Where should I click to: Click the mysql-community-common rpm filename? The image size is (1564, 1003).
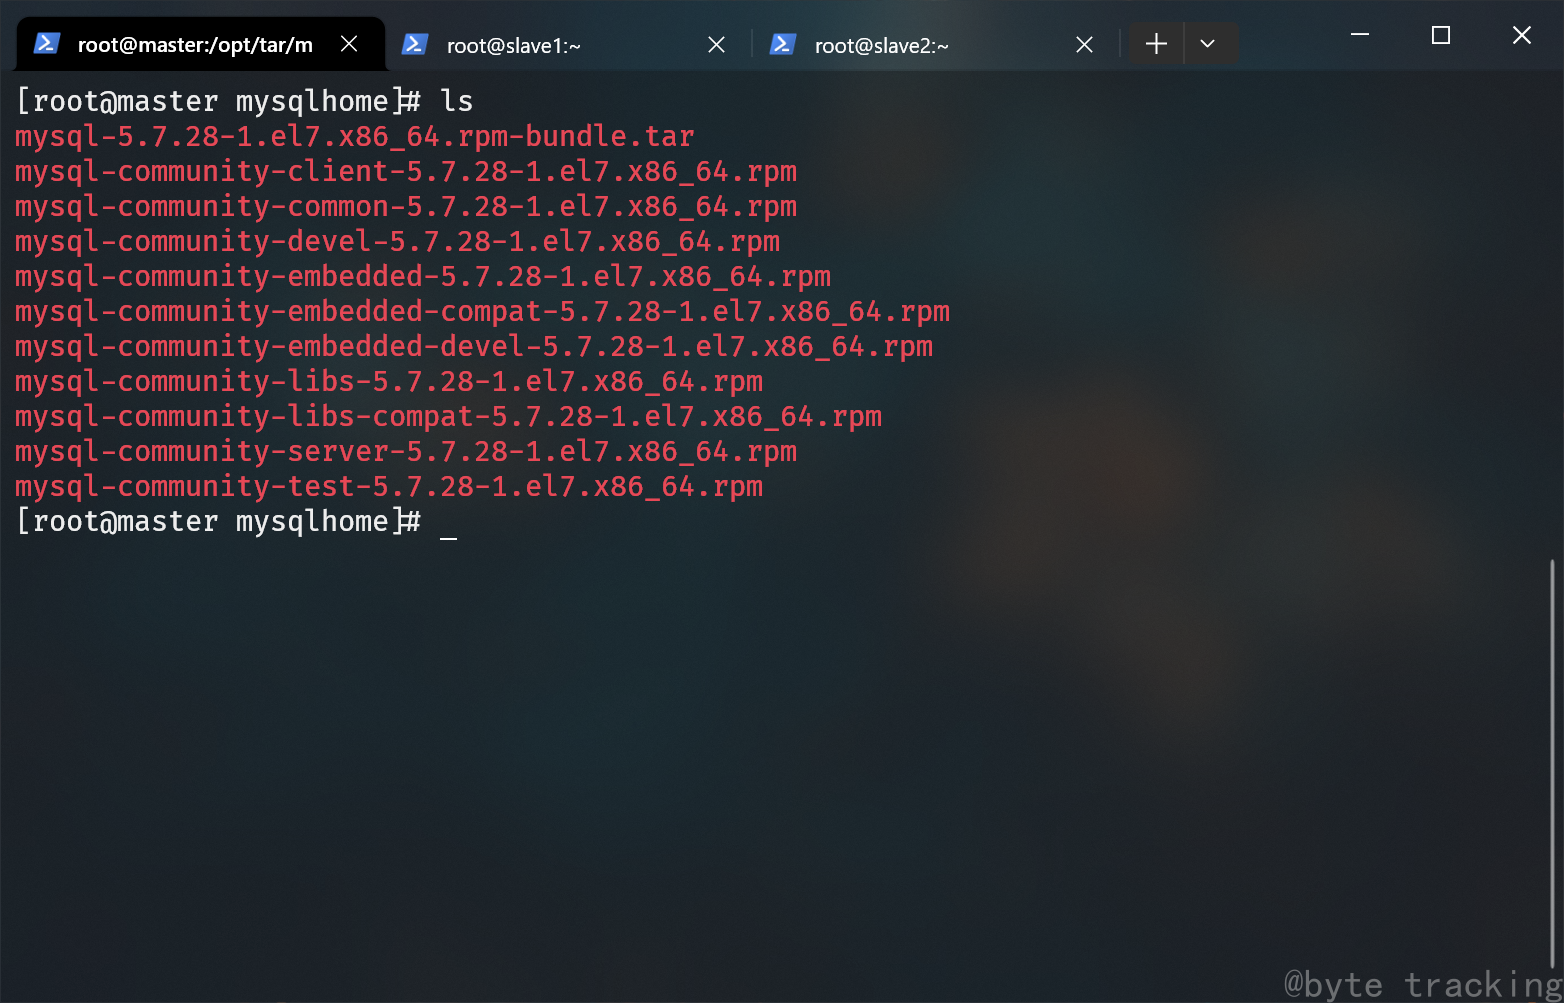[x=406, y=206]
